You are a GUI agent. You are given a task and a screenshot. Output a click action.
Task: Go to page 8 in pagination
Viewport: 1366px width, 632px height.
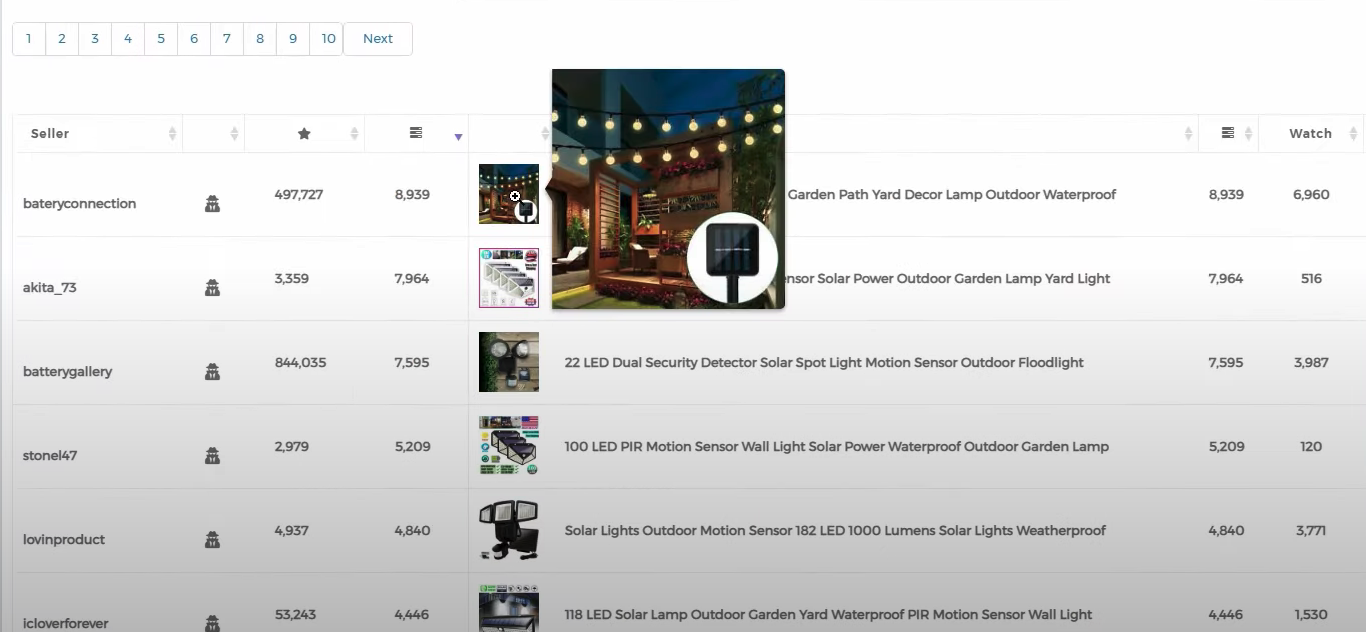pos(260,39)
